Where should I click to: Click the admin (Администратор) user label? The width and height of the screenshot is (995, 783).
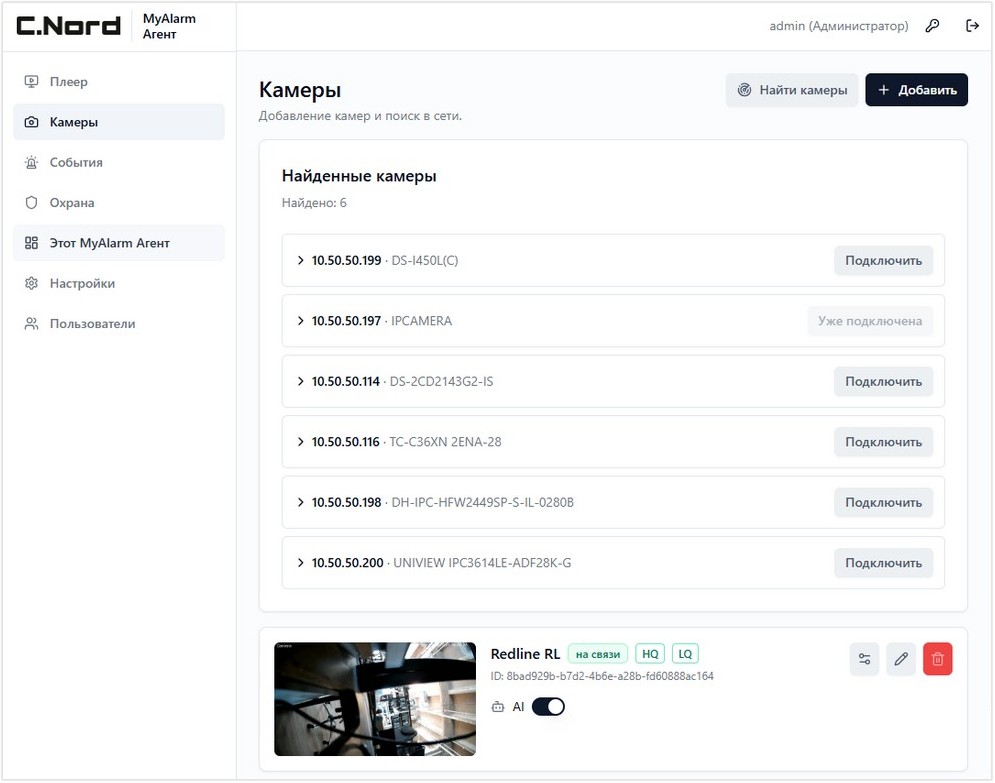(839, 26)
